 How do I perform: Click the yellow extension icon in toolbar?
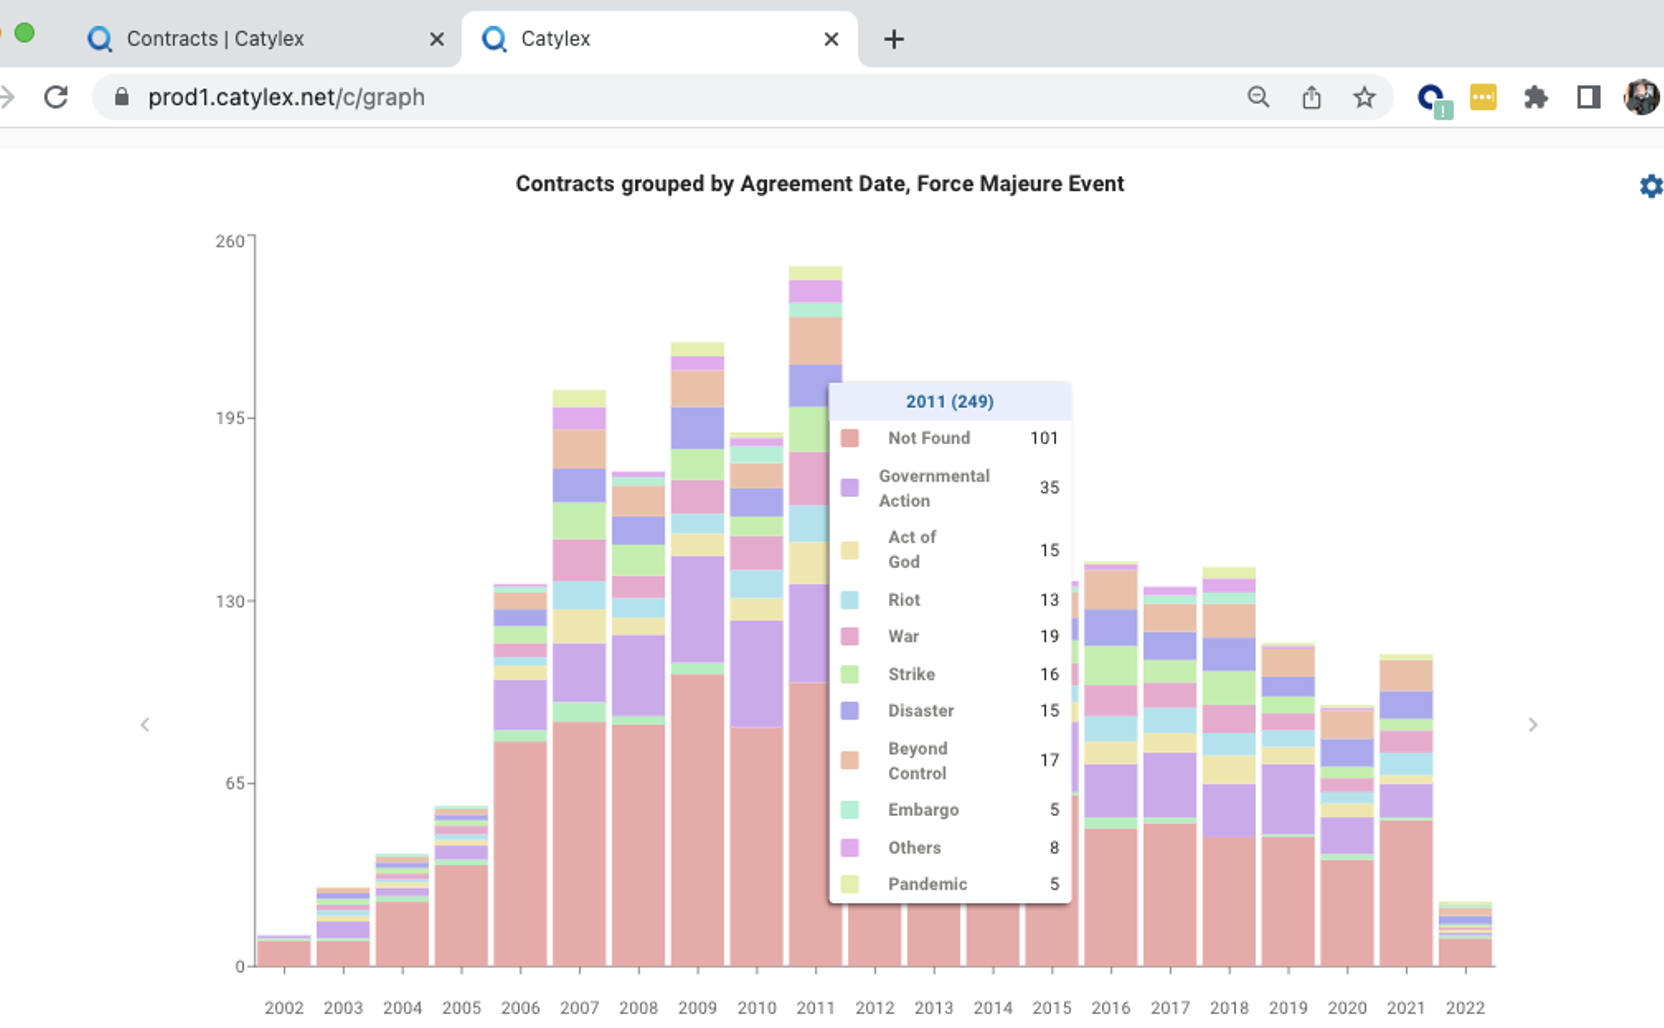1483,97
